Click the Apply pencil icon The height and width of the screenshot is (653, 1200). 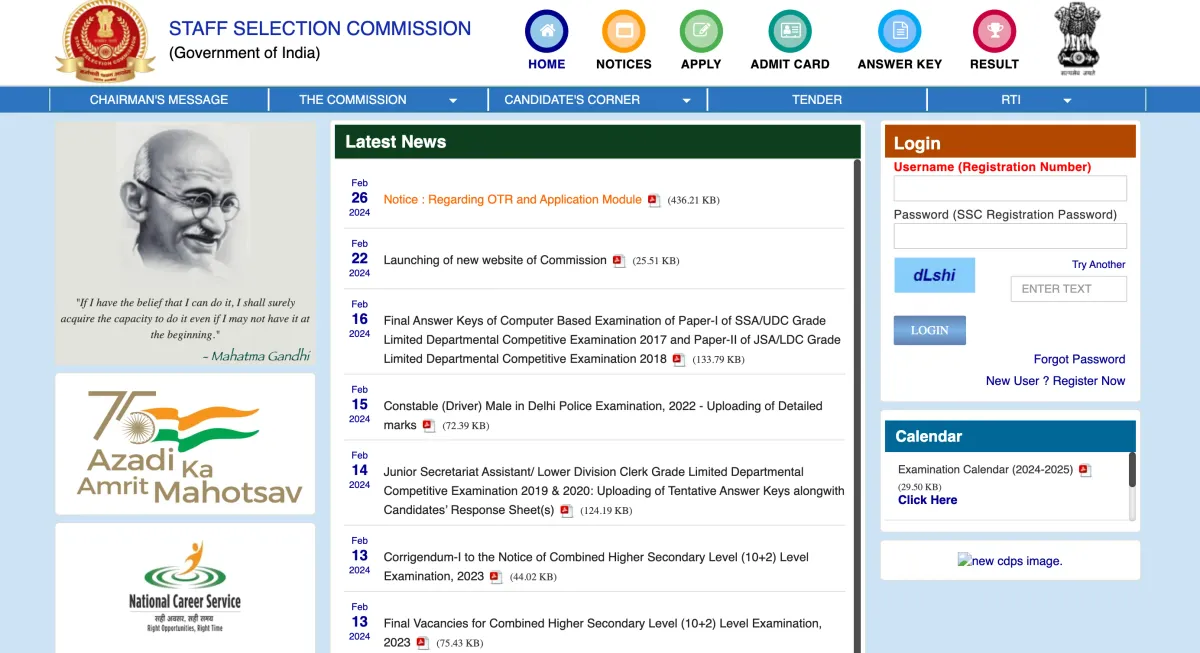click(x=701, y=31)
